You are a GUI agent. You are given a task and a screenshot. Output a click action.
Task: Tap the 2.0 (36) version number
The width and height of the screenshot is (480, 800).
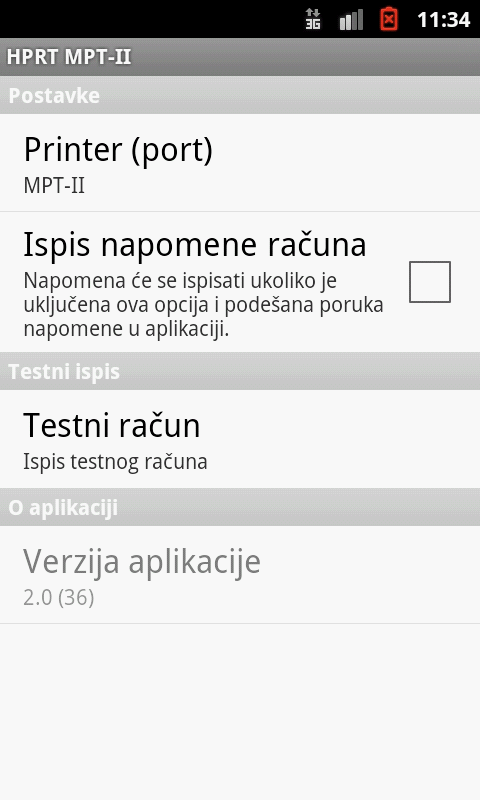tap(59, 597)
